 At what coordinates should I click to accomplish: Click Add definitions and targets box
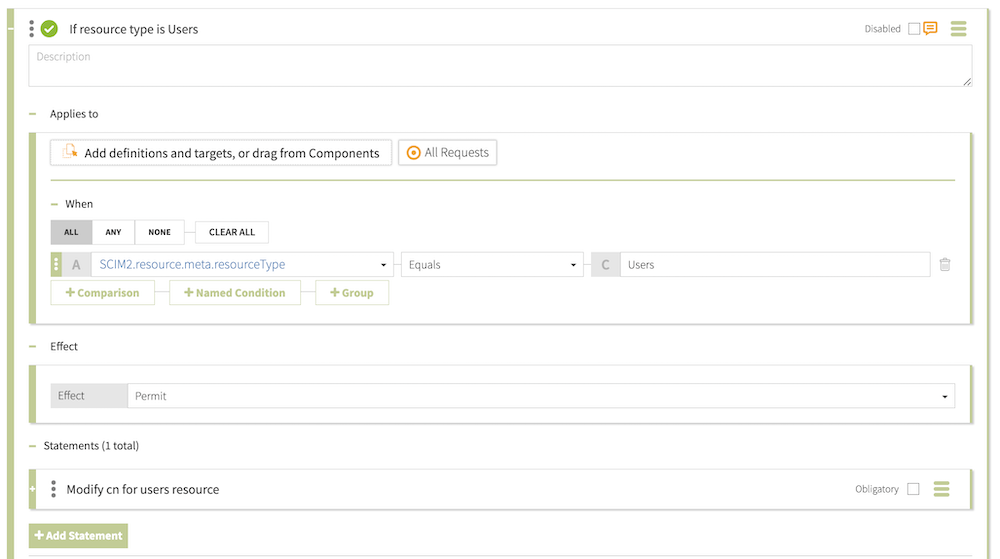(x=221, y=153)
